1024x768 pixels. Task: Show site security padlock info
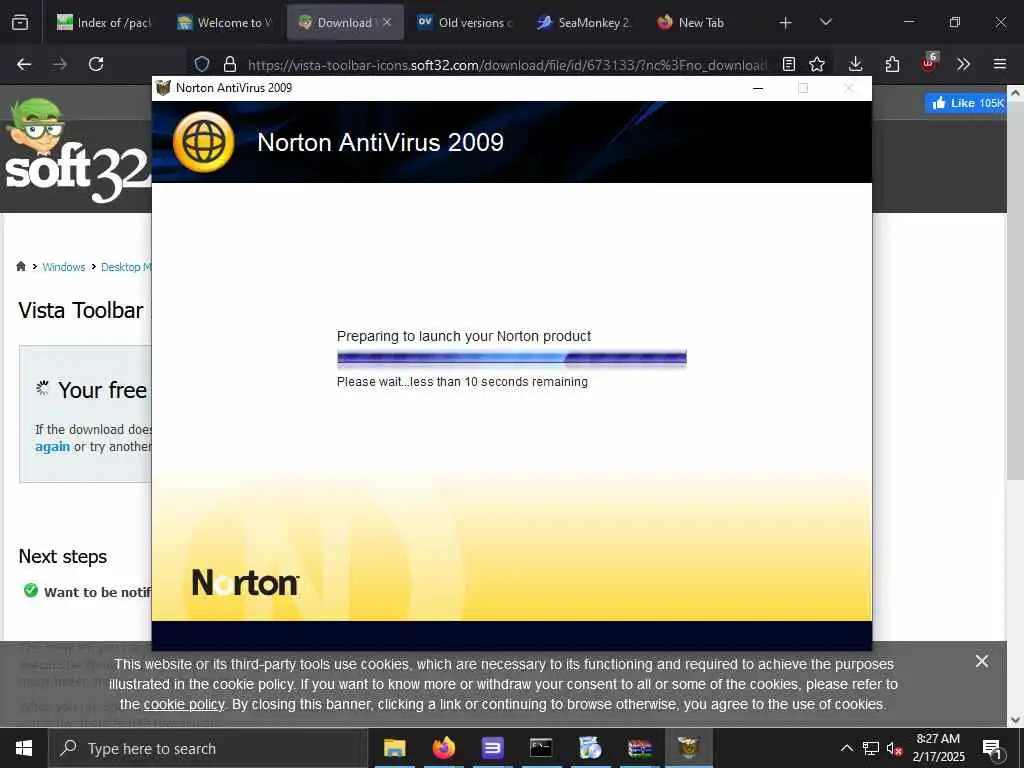tap(229, 64)
